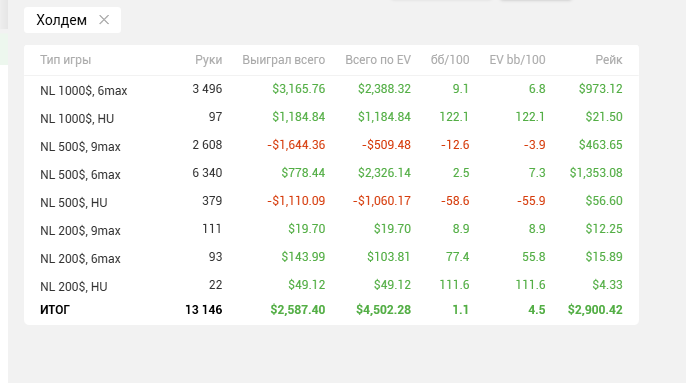Image resolution: width=686 pixels, height=383 pixels.
Task: Select the NL 200$, HU row
Action: click(331, 285)
